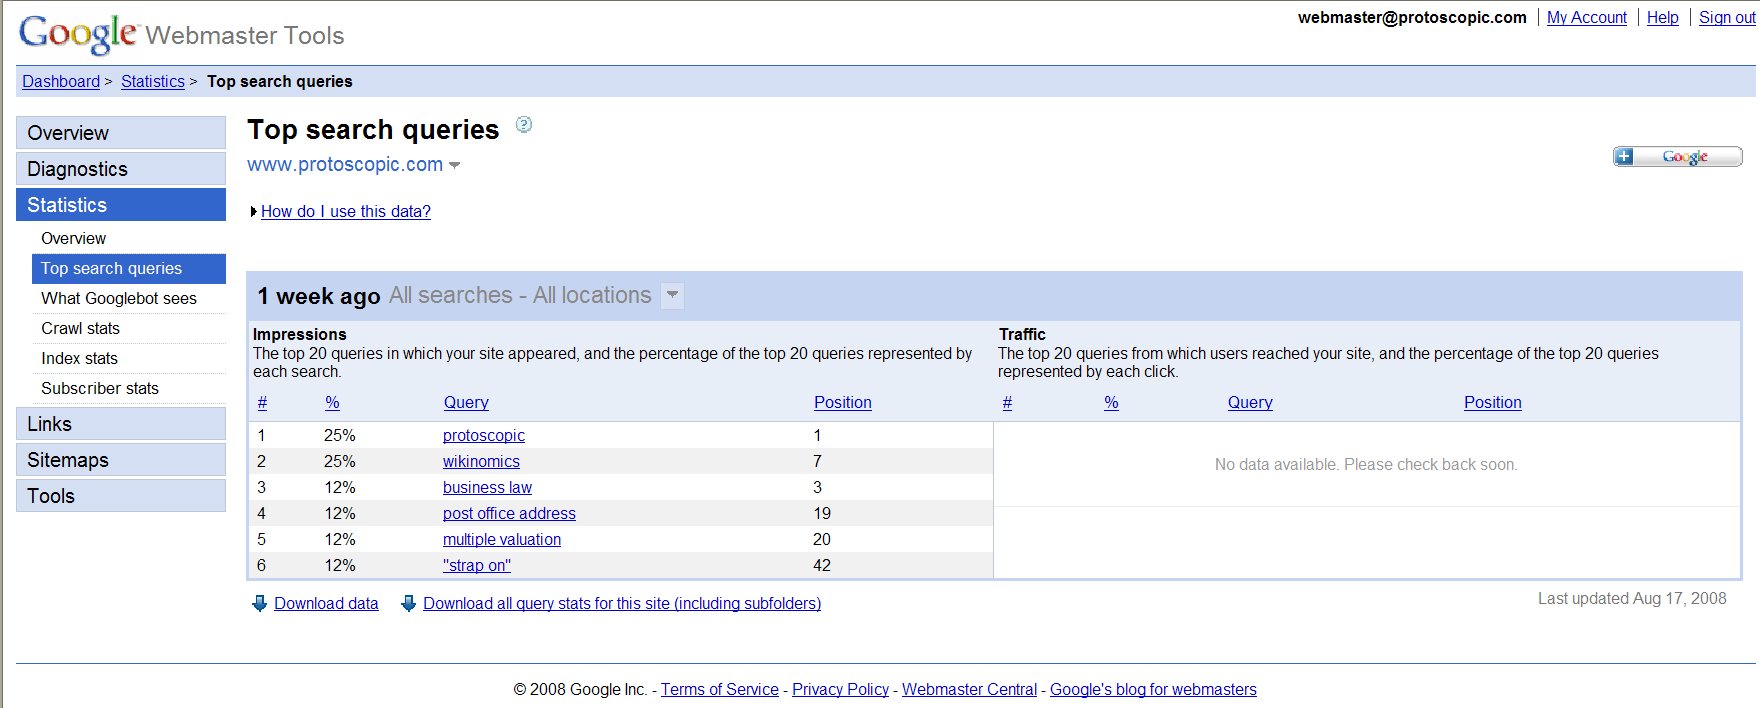
Task: Sort Impressions table by % column
Action: tap(332, 402)
